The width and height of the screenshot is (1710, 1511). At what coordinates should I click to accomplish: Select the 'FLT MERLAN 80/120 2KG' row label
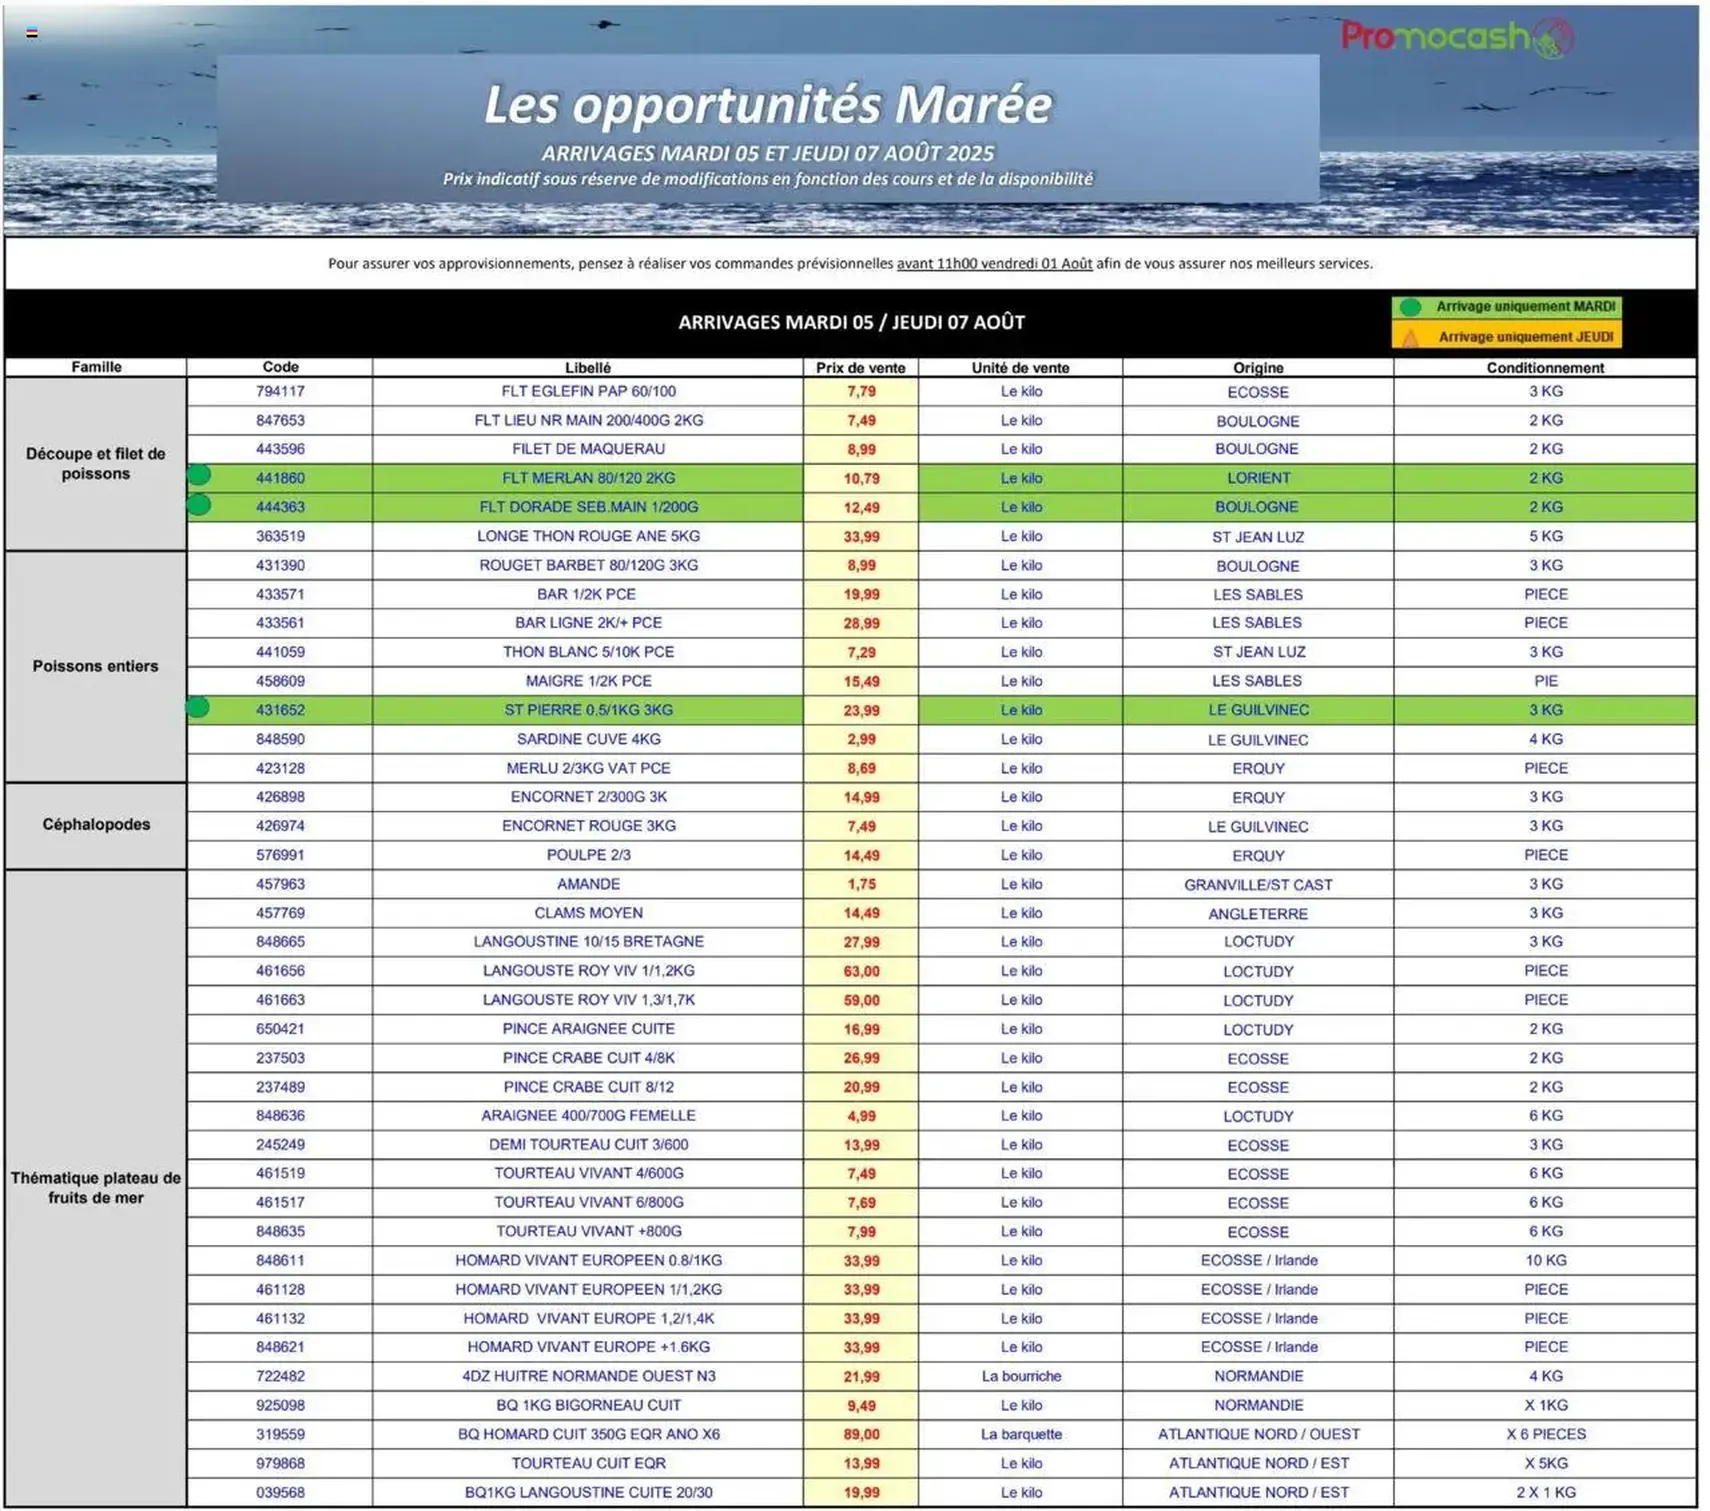(588, 478)
